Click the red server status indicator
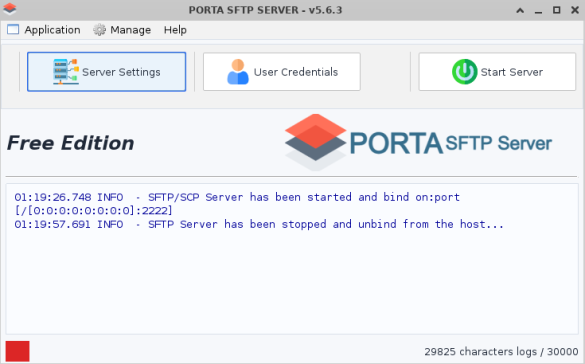This screenshot has width=585, height=364. click(x=18, y=351)
